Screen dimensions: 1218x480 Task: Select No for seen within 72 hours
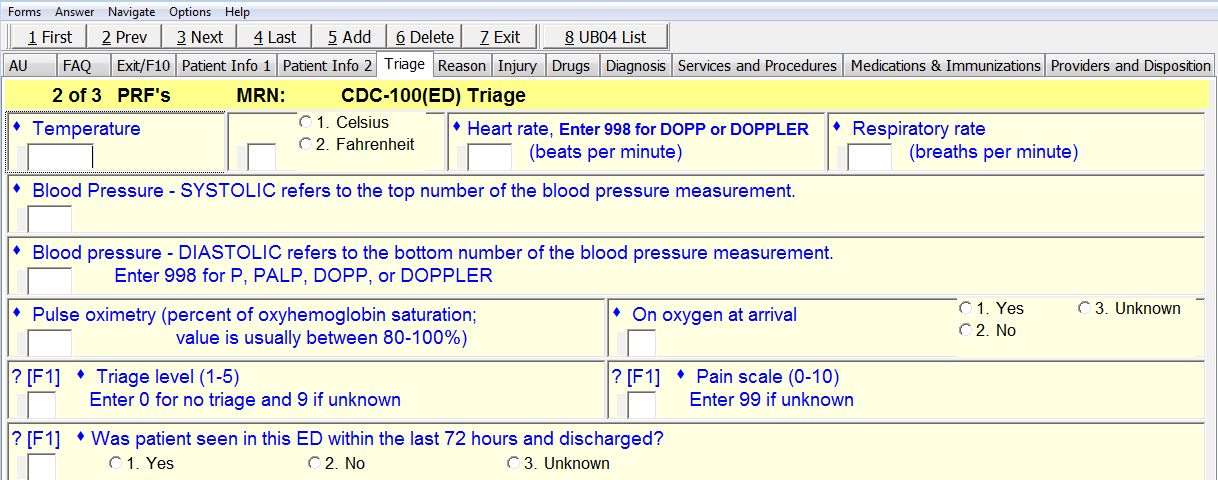[x=315, y=463]
